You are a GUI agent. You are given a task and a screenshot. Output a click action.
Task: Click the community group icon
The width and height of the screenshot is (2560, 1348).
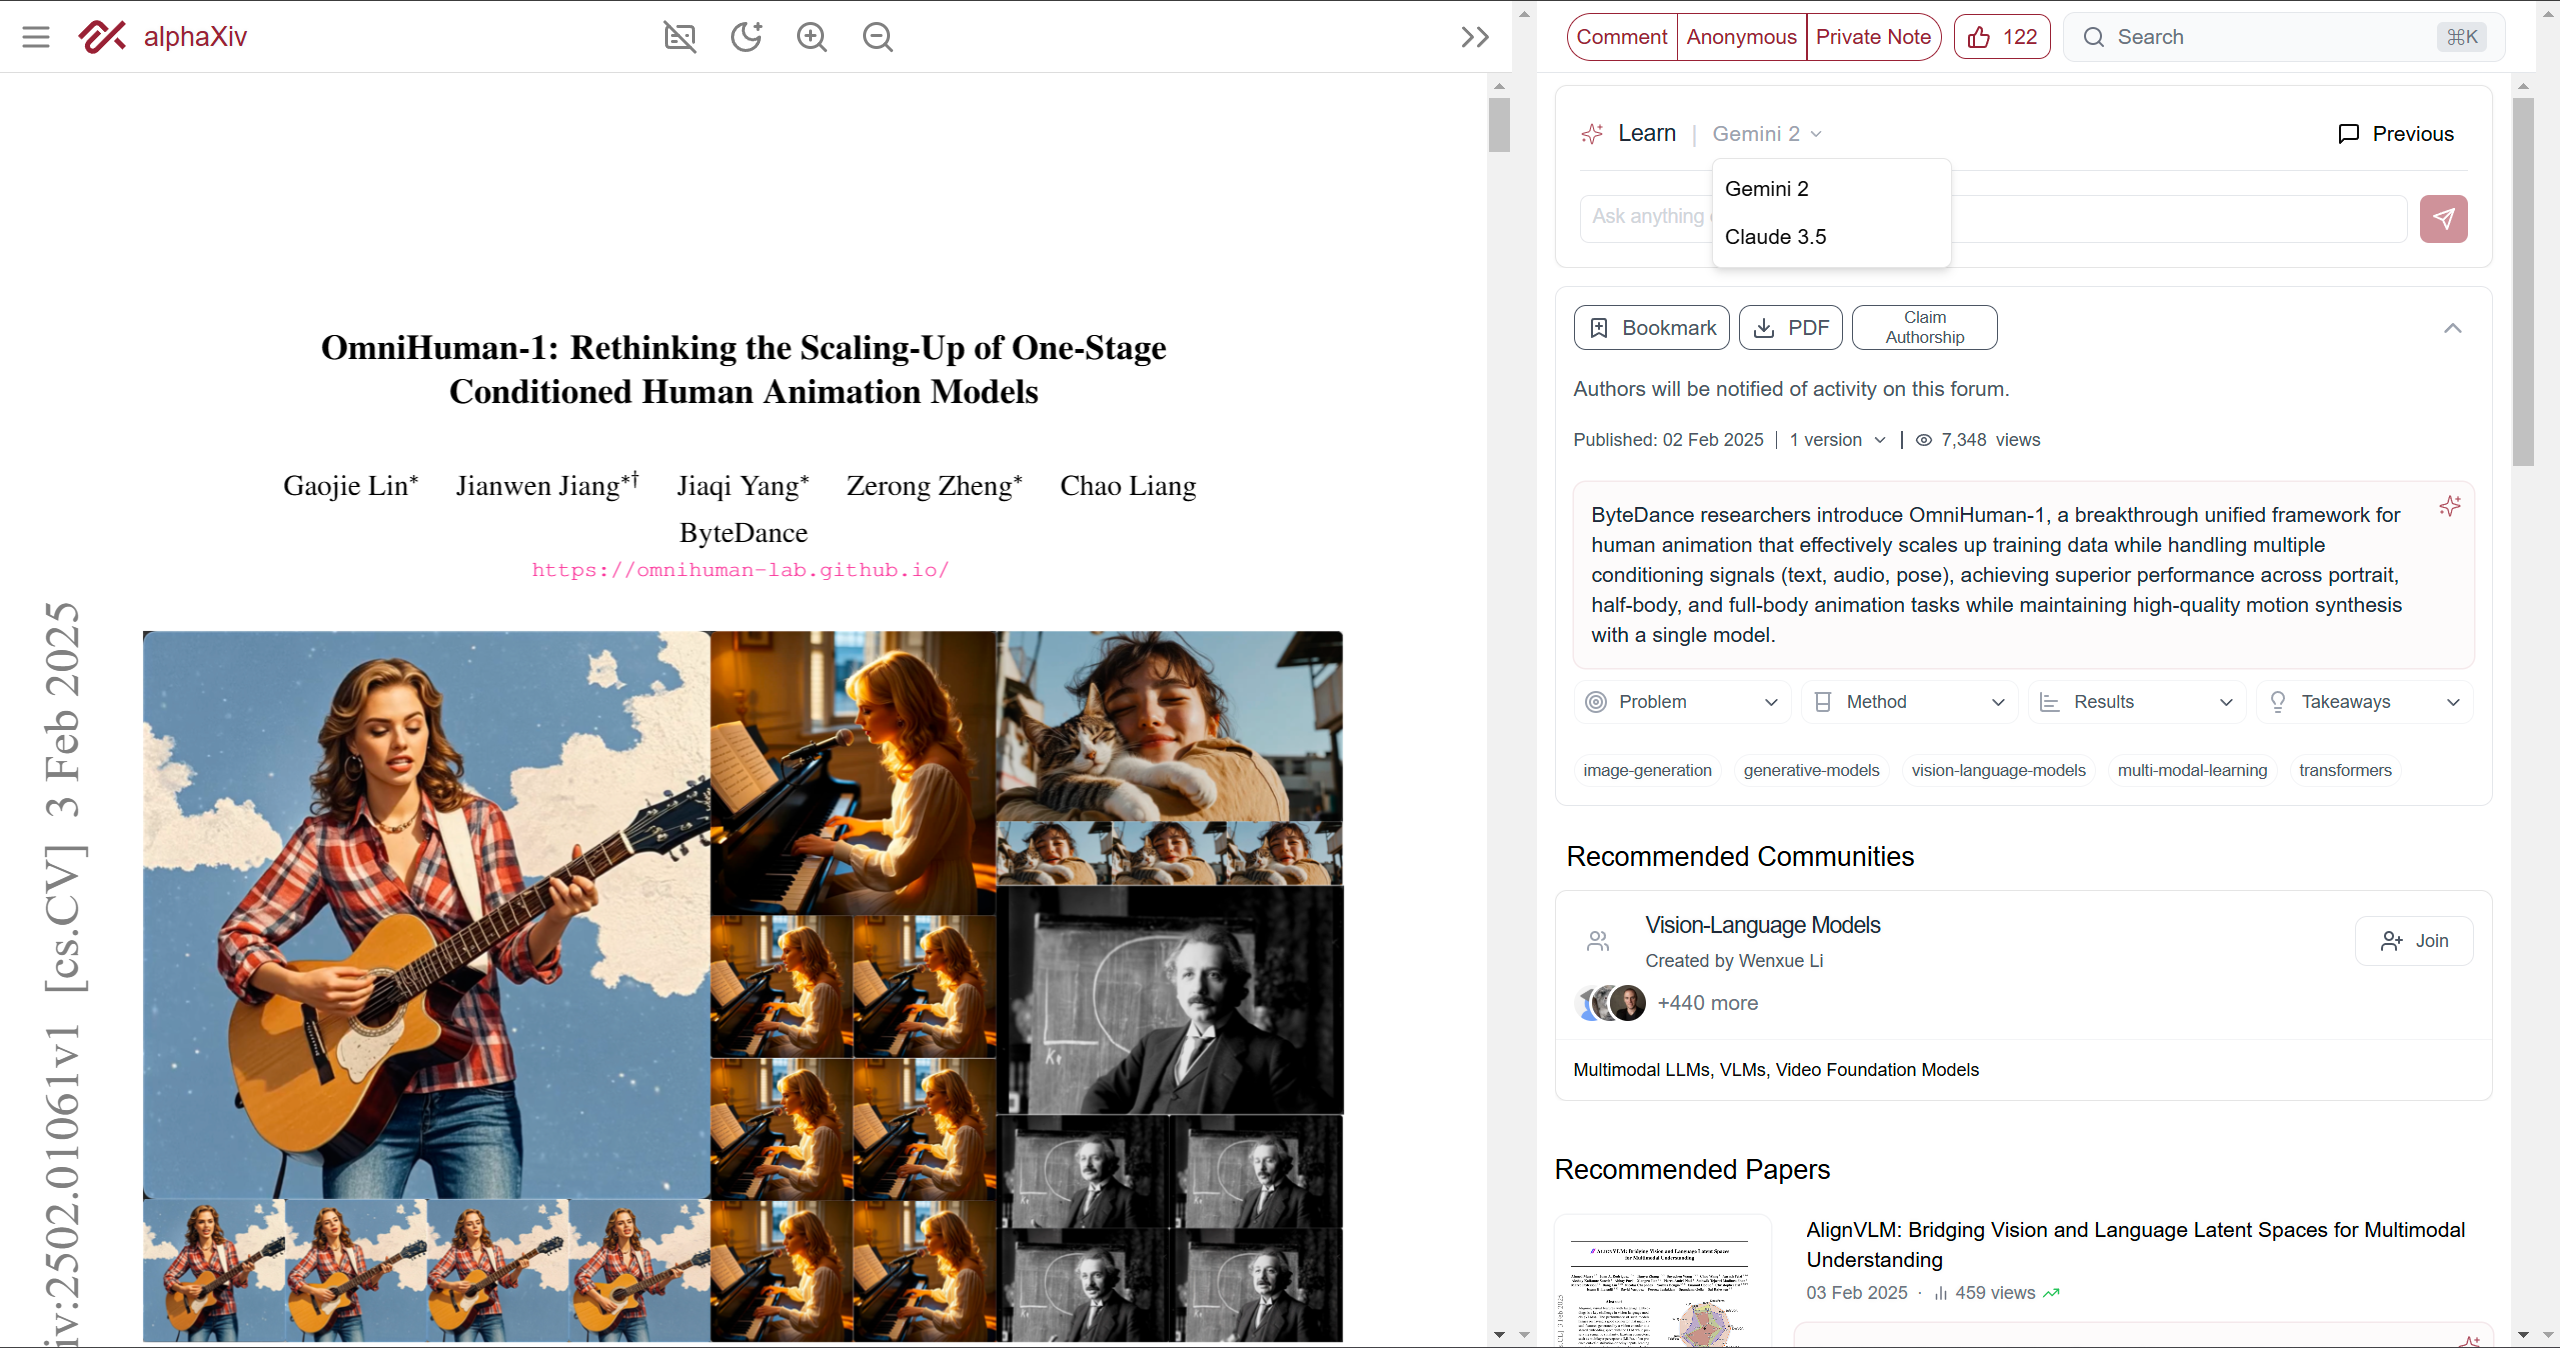coord(1598,941)
